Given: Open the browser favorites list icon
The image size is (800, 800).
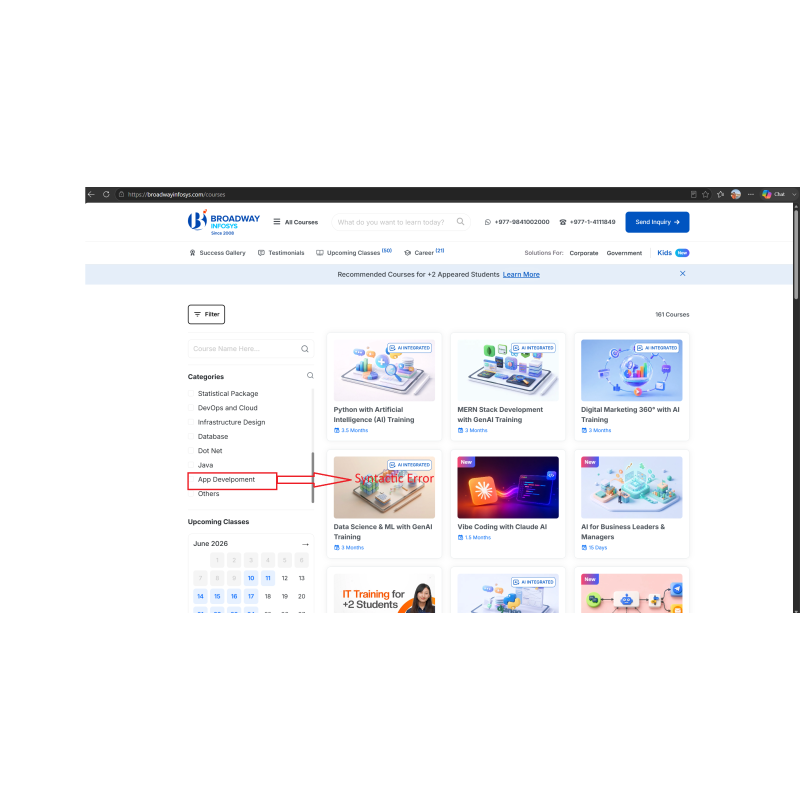Looking at the screenshot, I should click(720, 194).
